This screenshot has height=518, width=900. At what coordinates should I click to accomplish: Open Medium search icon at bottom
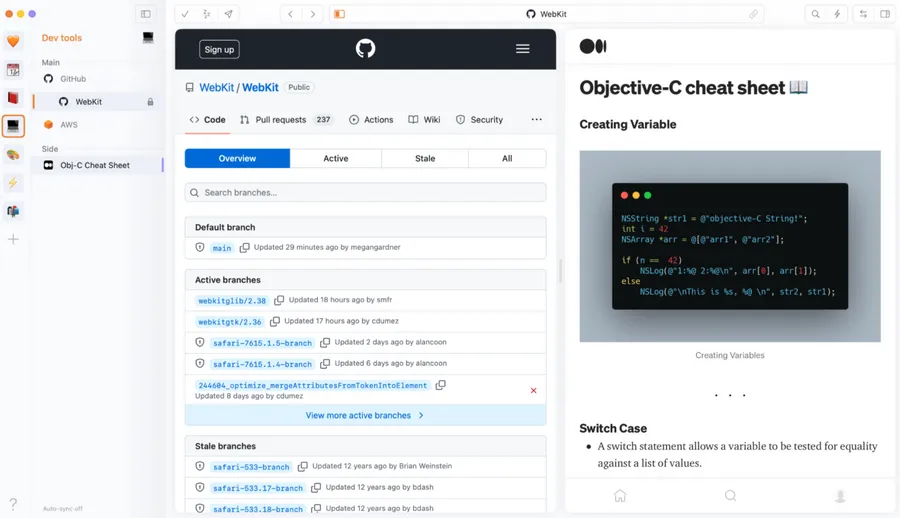(730, 496)
